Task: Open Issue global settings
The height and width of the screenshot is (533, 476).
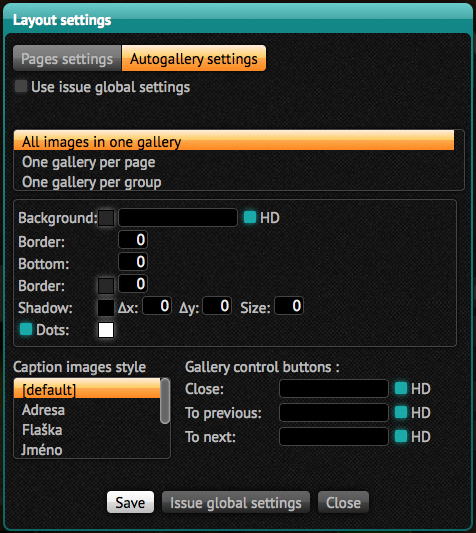Action: click(x=236, y=502)
